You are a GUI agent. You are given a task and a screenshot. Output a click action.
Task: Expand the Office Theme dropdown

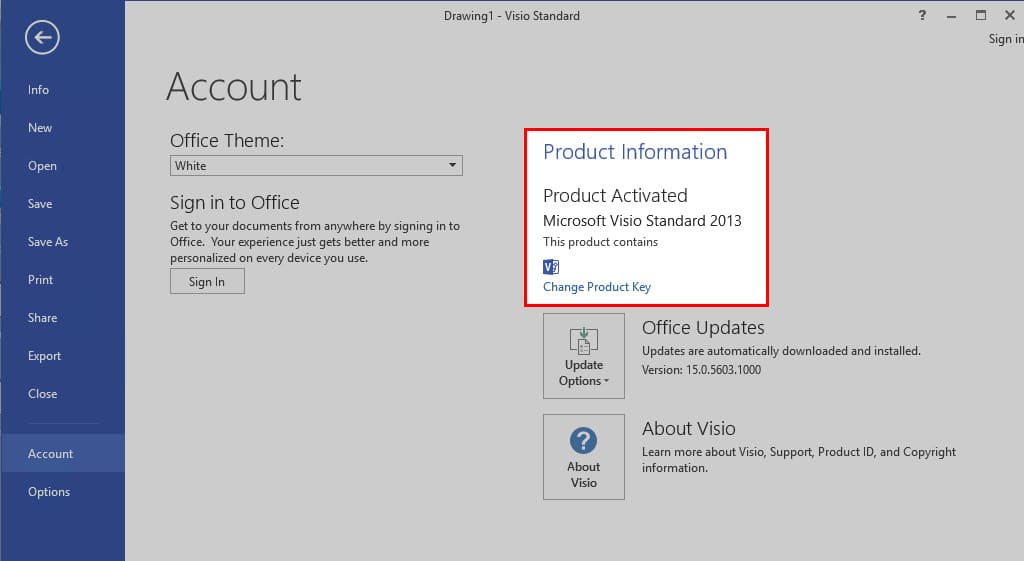click(x=316, y=165)
